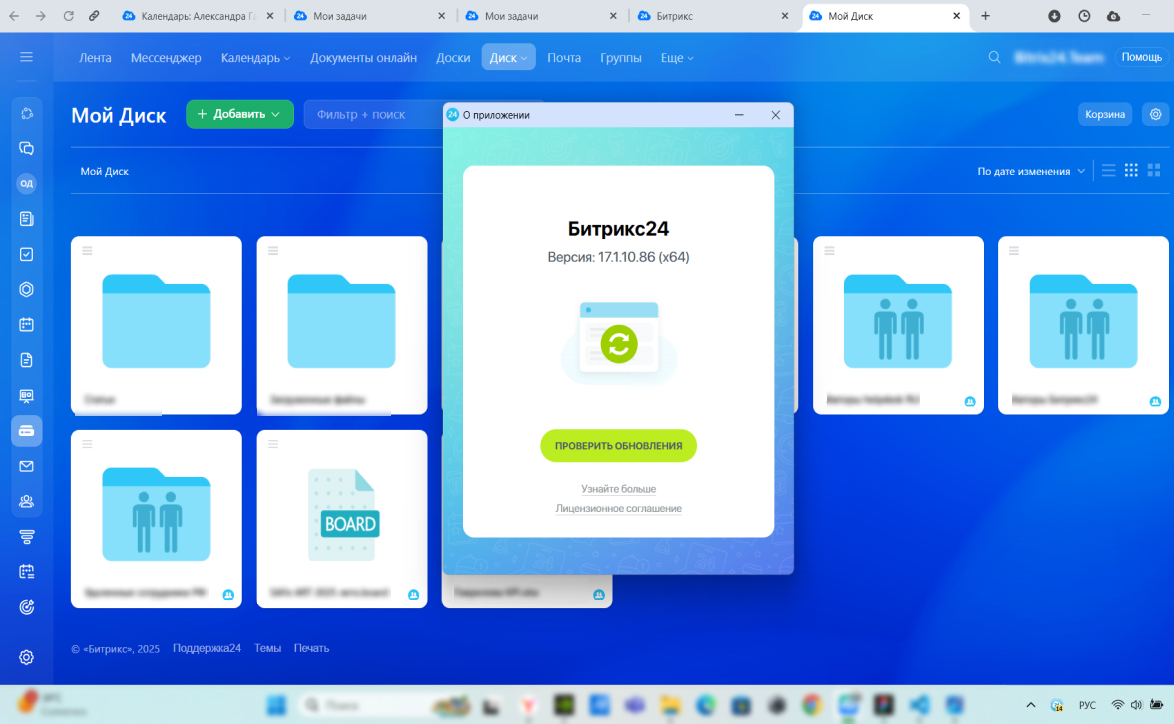Open the hamburger menu above the left sidebar
This screenshot has height=724, width=1174.
click(26, 57)
